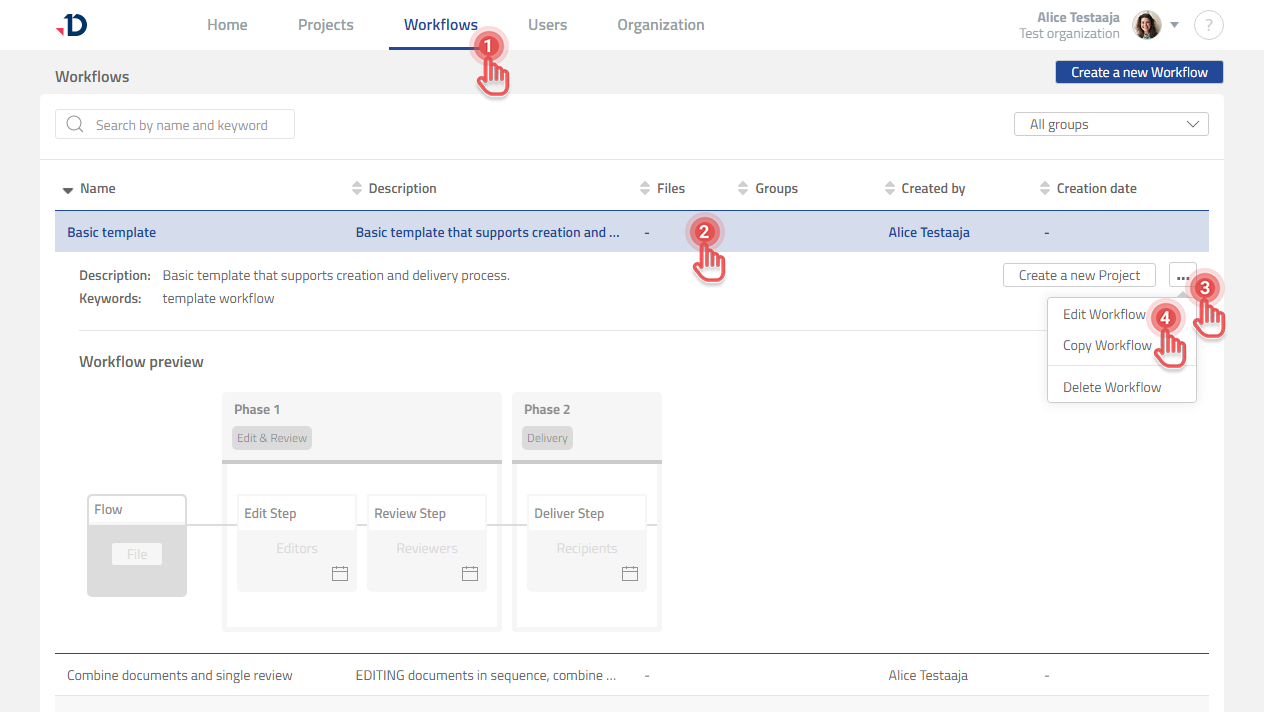Image resolution: width=1264 pixels, height=712 pixels.
Task: Toggle sorting by Created by column
Action: (890, 188)
